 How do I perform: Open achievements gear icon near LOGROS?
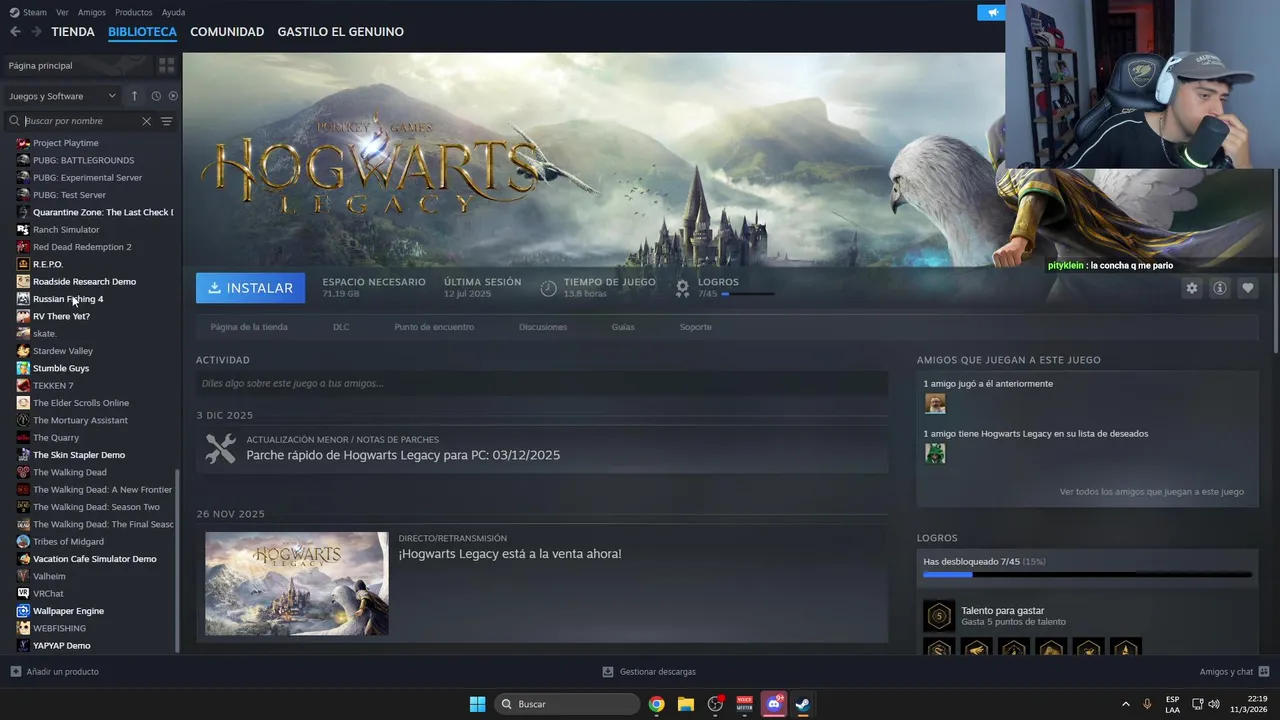pos(683,288)
